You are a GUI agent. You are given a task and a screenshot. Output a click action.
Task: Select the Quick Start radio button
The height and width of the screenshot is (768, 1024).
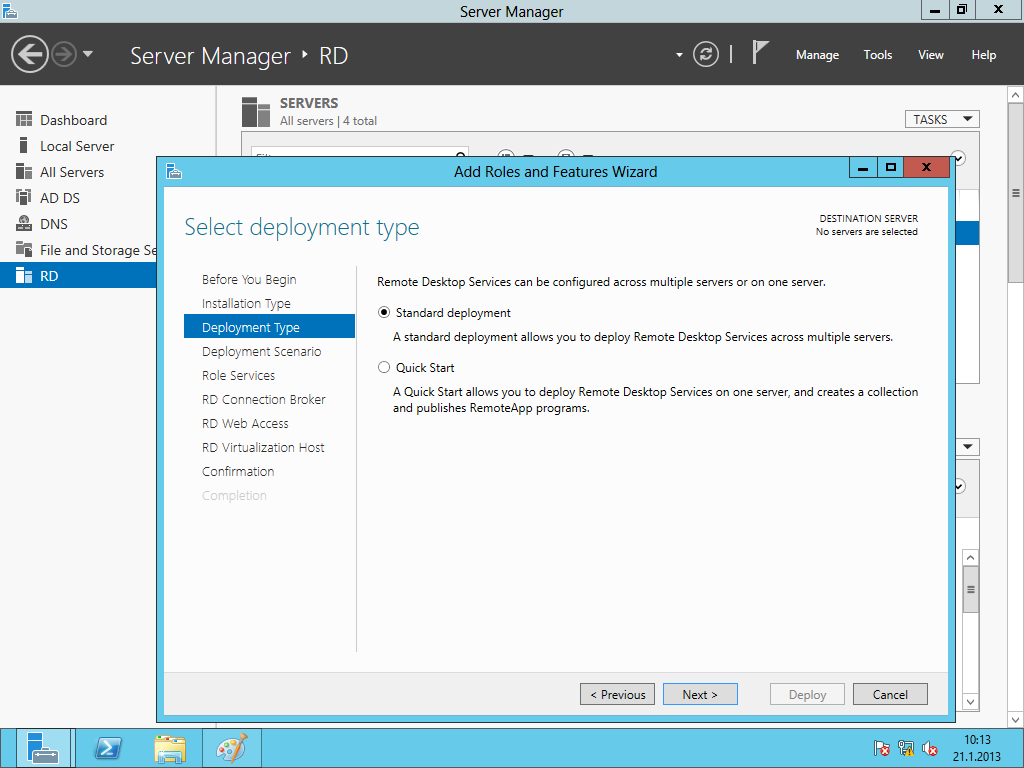pyautogui.click(x=384, y=367)
